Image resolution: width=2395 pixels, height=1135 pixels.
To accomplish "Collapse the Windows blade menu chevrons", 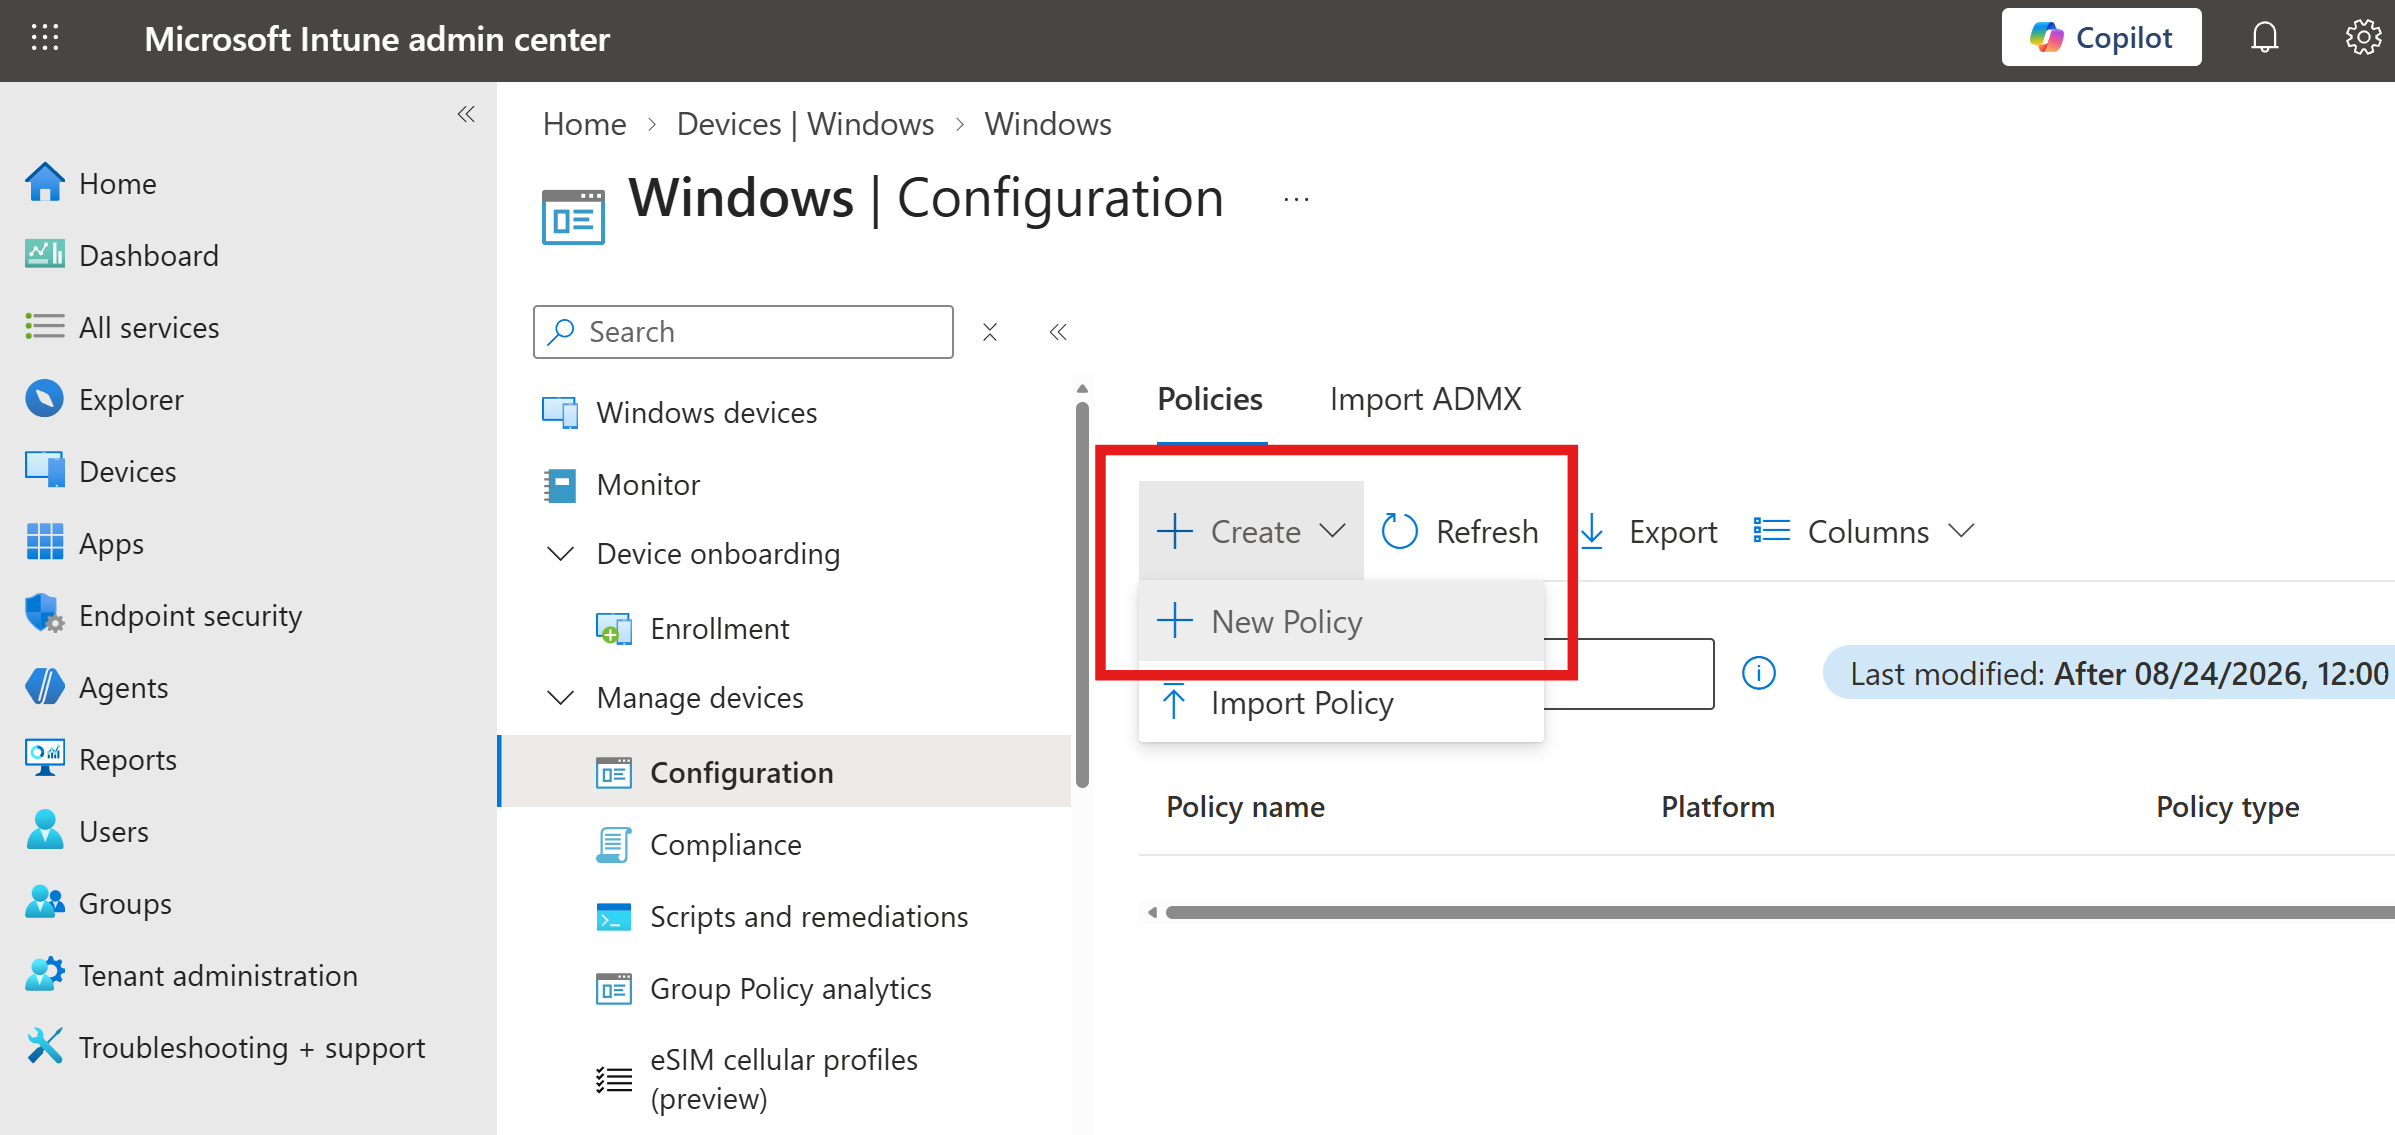I will (1058, 332).
